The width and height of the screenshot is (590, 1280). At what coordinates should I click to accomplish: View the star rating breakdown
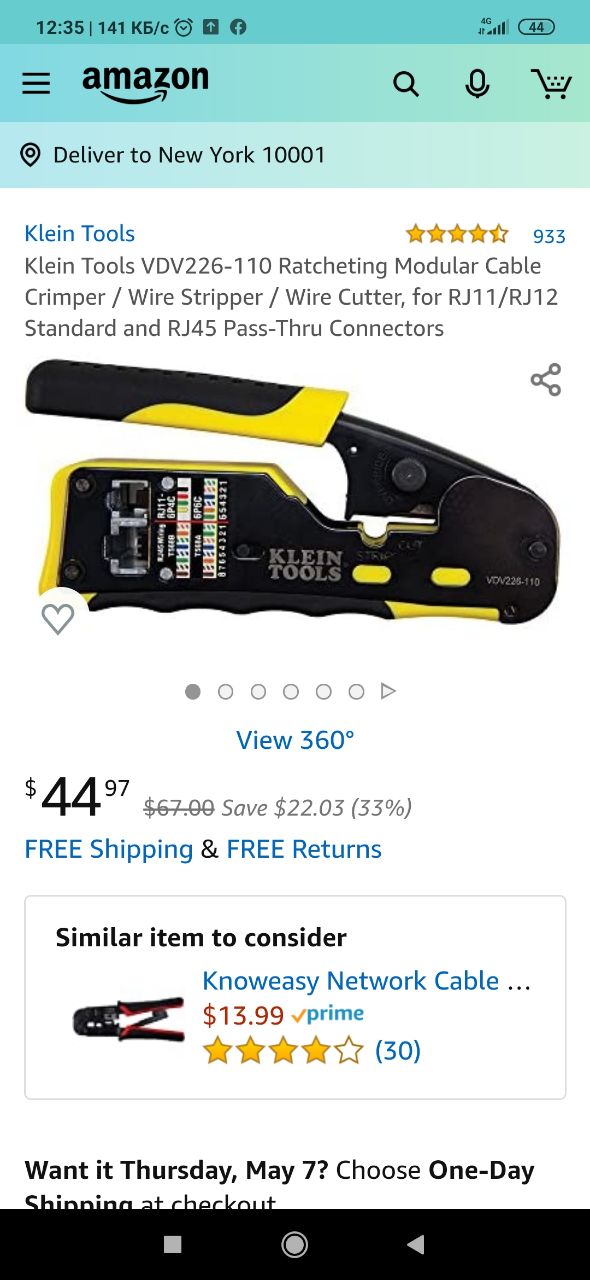[457, 235]
